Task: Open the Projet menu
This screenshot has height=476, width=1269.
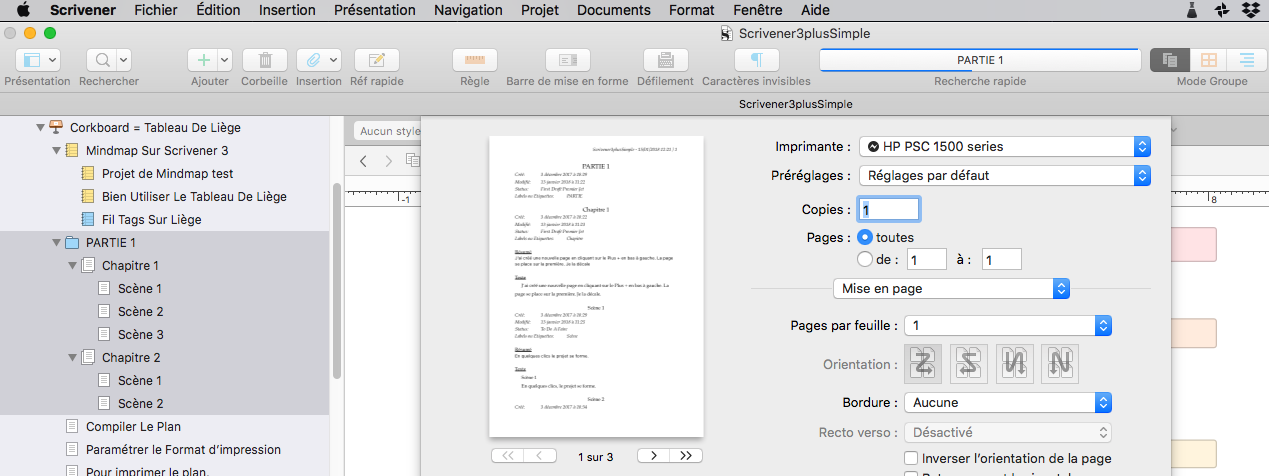Action: pyautogui.click(x=540, y=10)
